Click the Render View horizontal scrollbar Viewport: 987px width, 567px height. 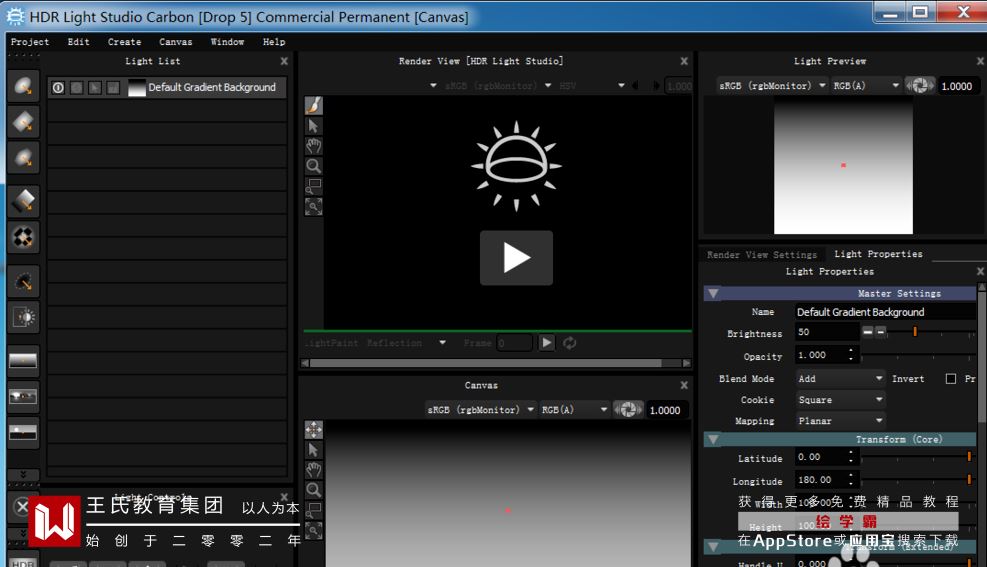(485, 363)
